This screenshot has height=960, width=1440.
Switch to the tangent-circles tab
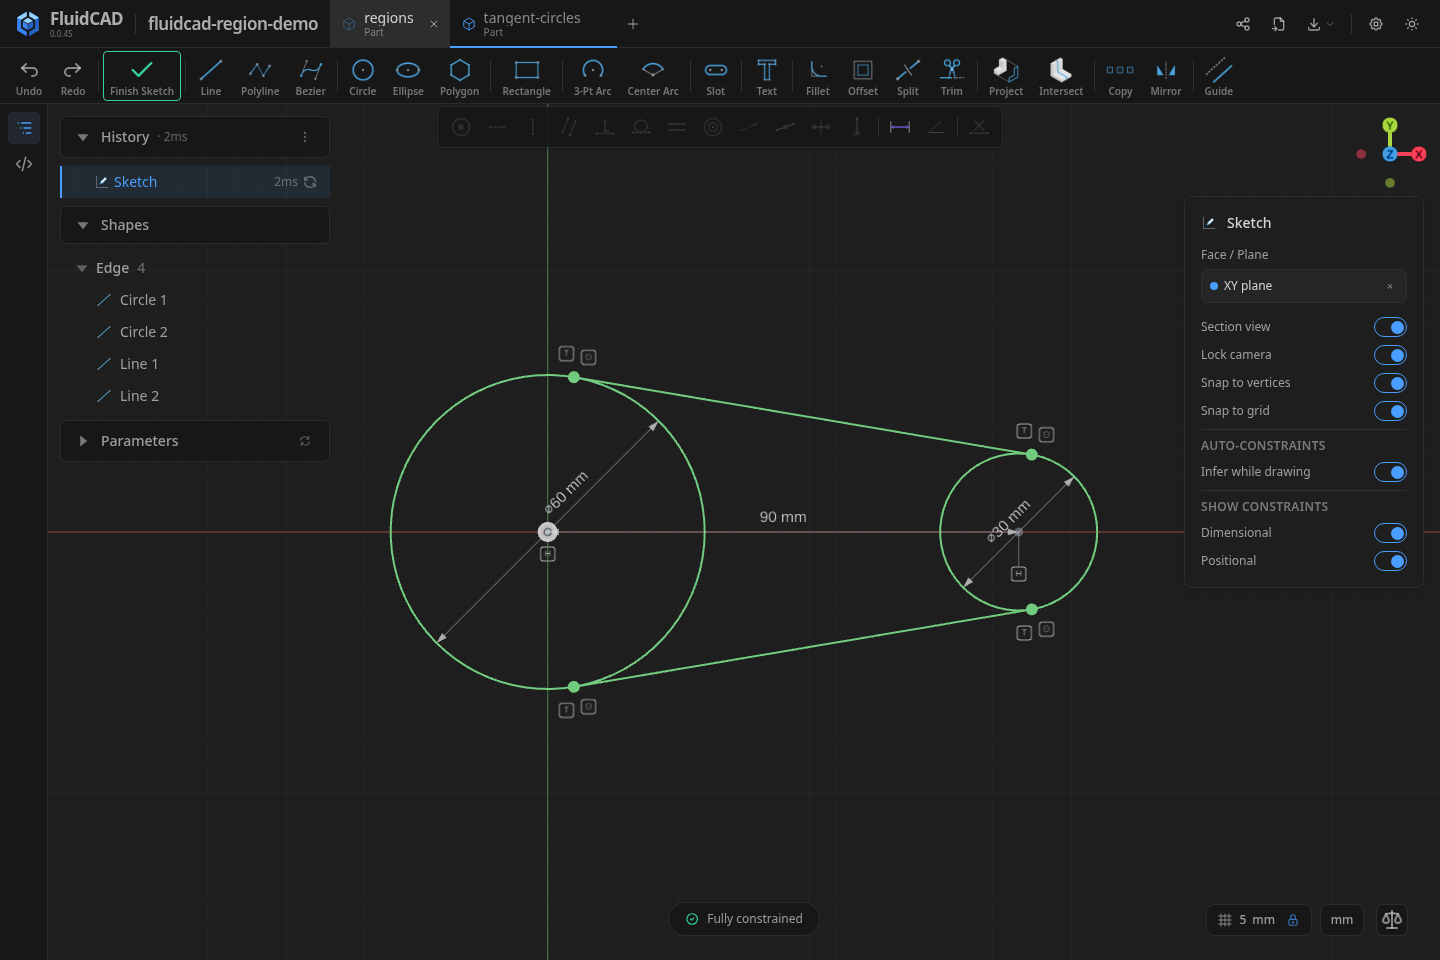(532, 24)
